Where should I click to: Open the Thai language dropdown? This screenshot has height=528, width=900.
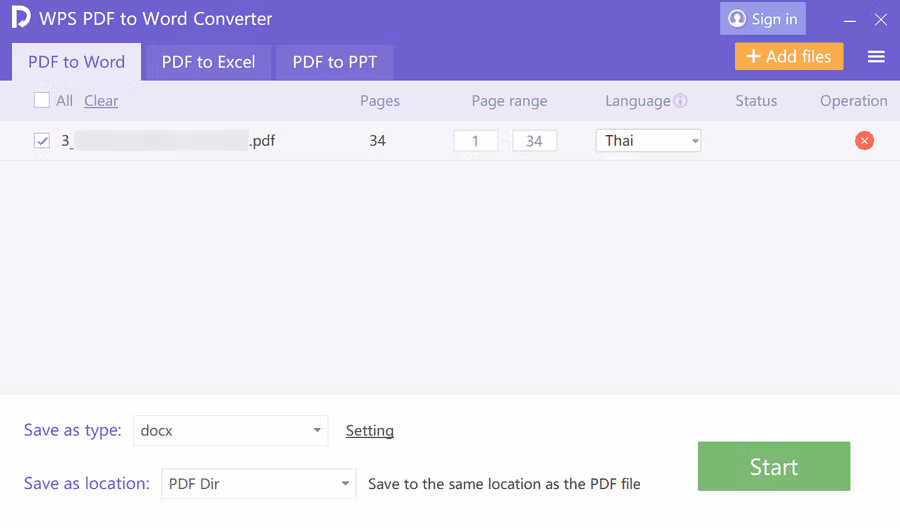tap(649, 141)
